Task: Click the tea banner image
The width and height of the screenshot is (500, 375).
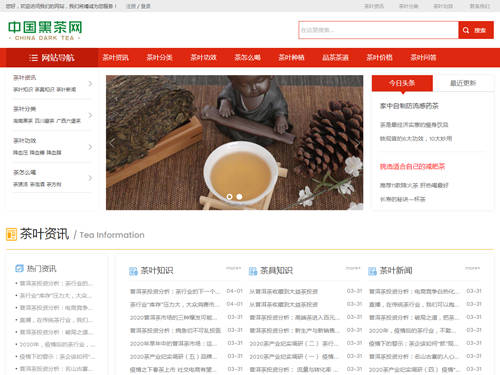Action: (x=235, y=143)
